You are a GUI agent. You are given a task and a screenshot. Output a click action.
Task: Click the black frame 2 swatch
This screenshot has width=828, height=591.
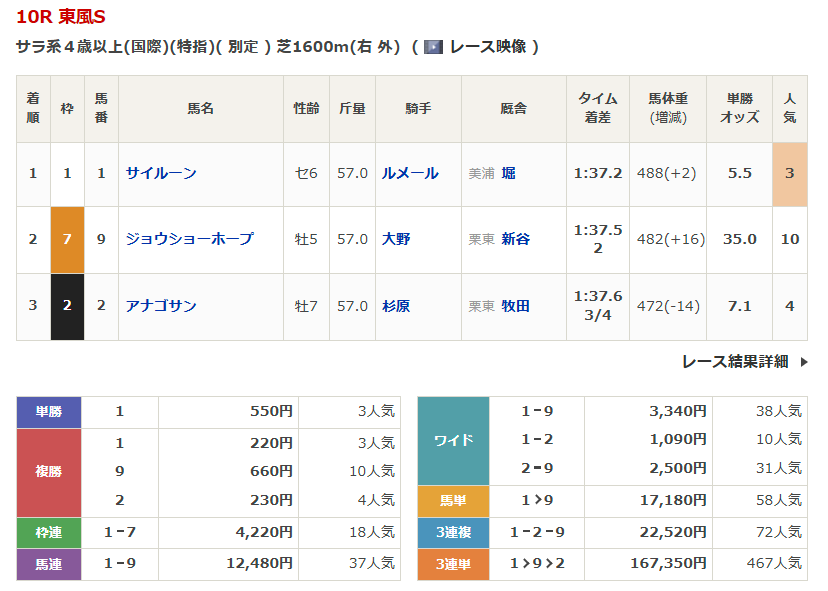click(67, 306)
